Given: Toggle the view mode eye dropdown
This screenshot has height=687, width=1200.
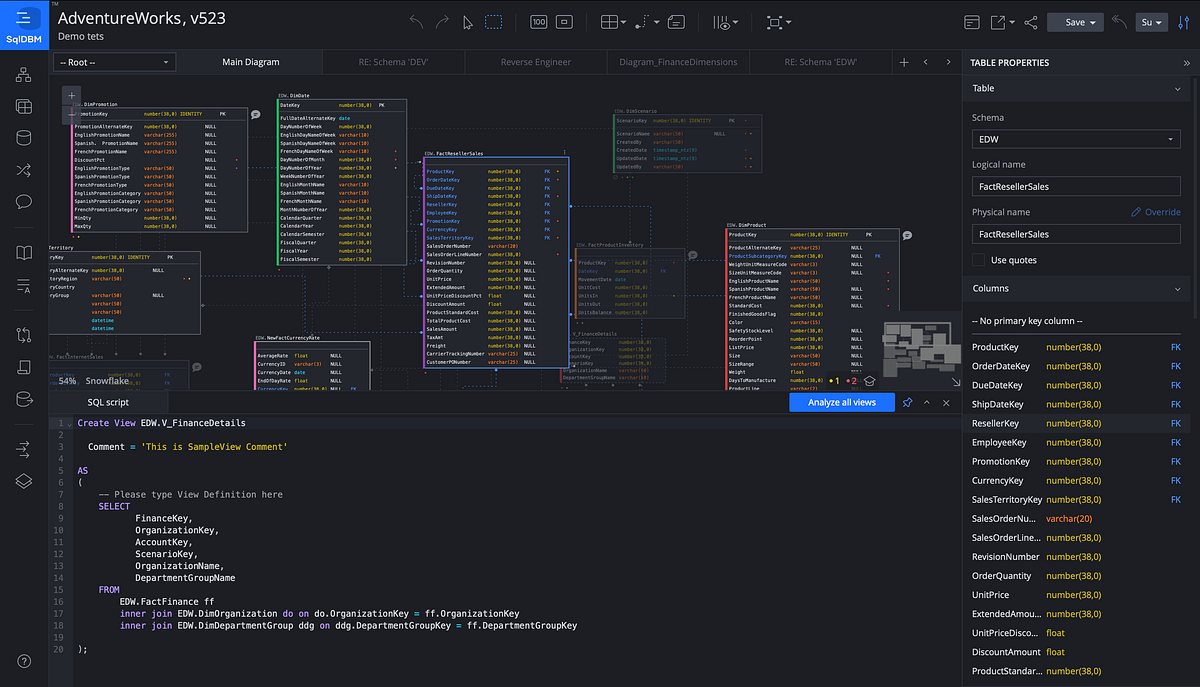Looking at the screenshot, I should click(x=726, y=22).
